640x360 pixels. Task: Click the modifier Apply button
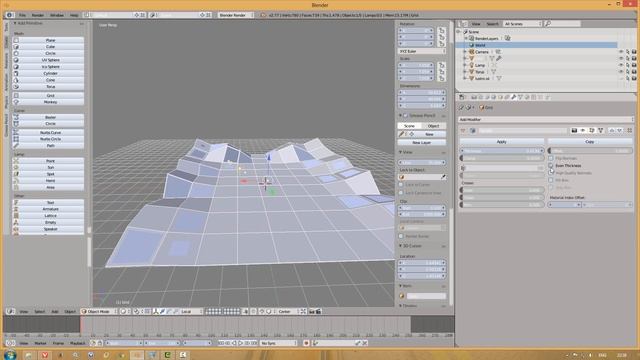(502, 142)
